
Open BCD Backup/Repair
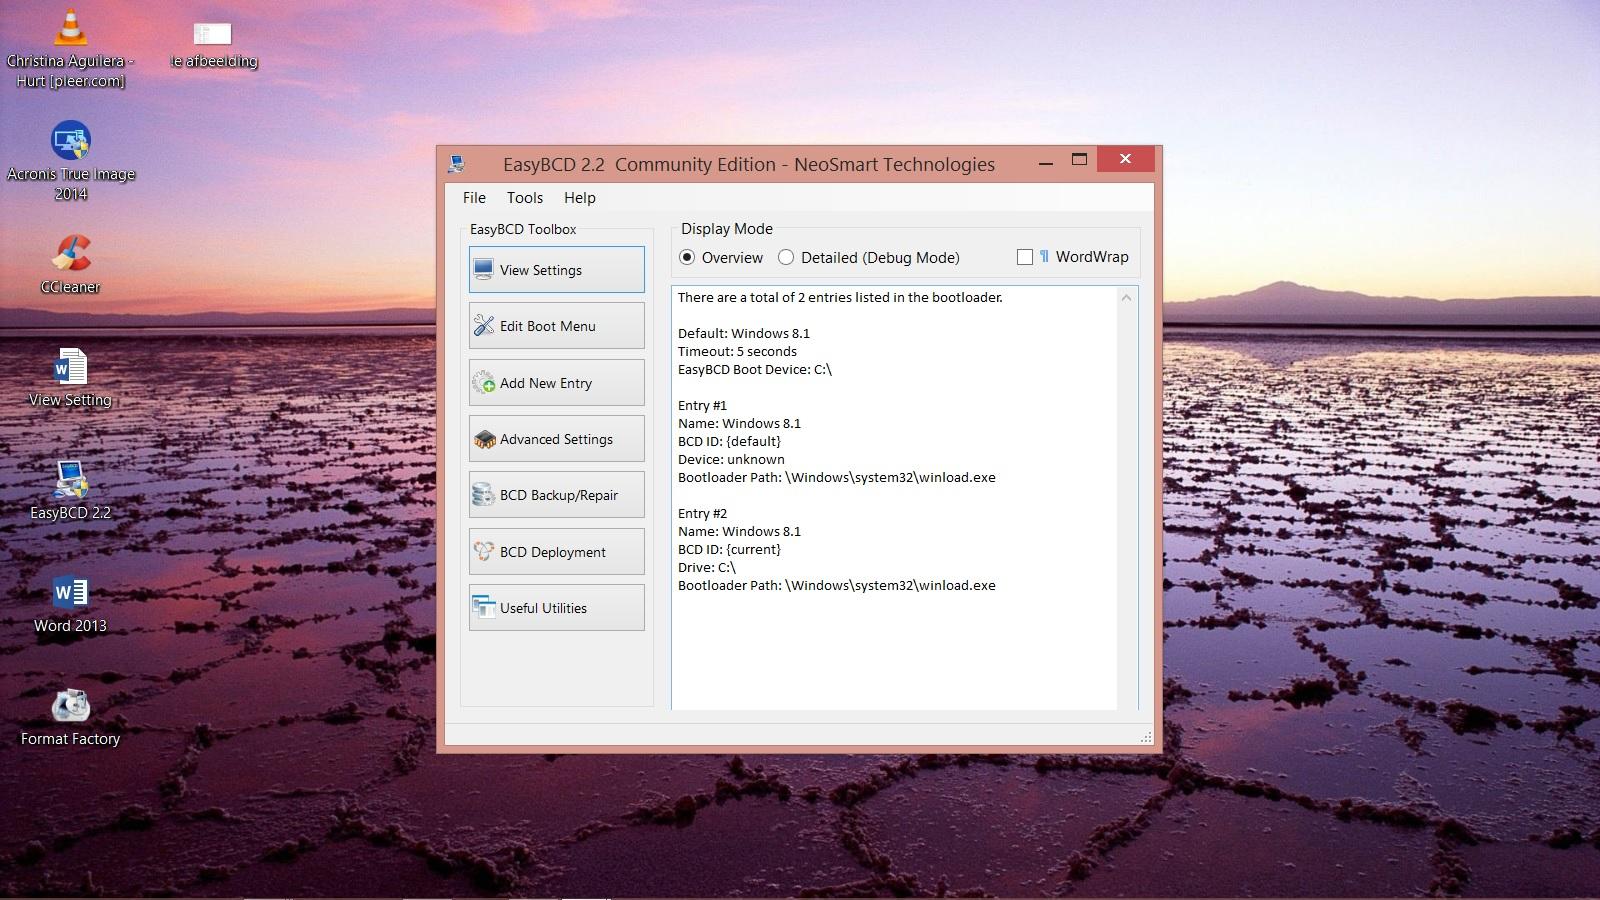pyautogui.click(x=557, y=495)
